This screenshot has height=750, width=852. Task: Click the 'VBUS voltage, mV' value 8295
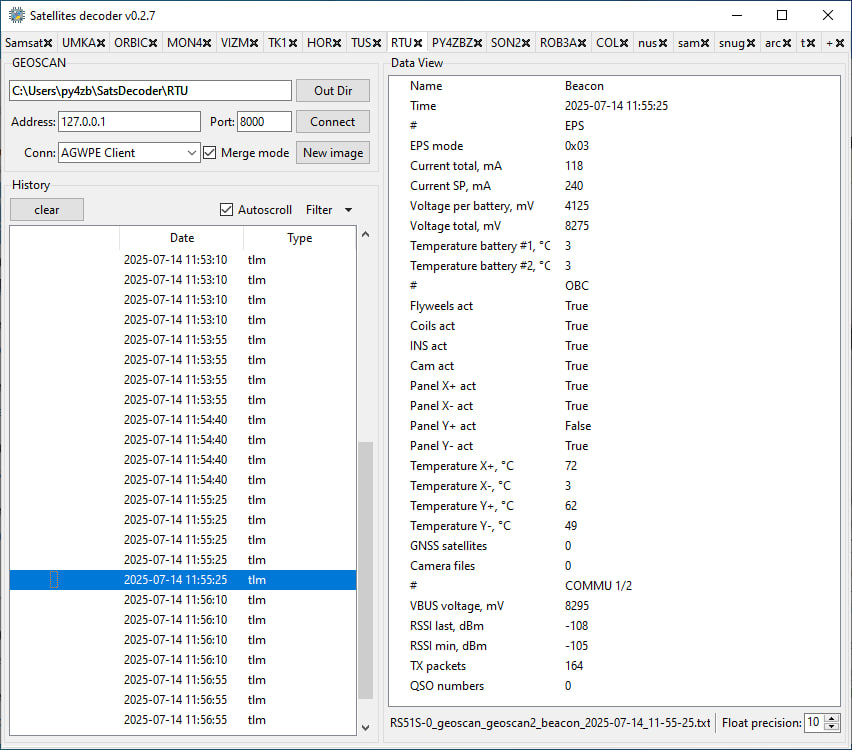point(577,605)
